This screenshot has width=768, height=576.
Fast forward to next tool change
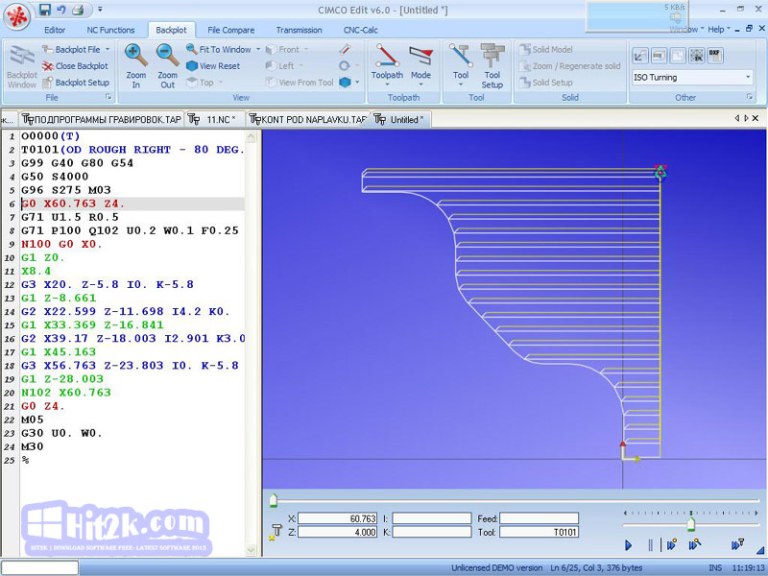[737, 544]
